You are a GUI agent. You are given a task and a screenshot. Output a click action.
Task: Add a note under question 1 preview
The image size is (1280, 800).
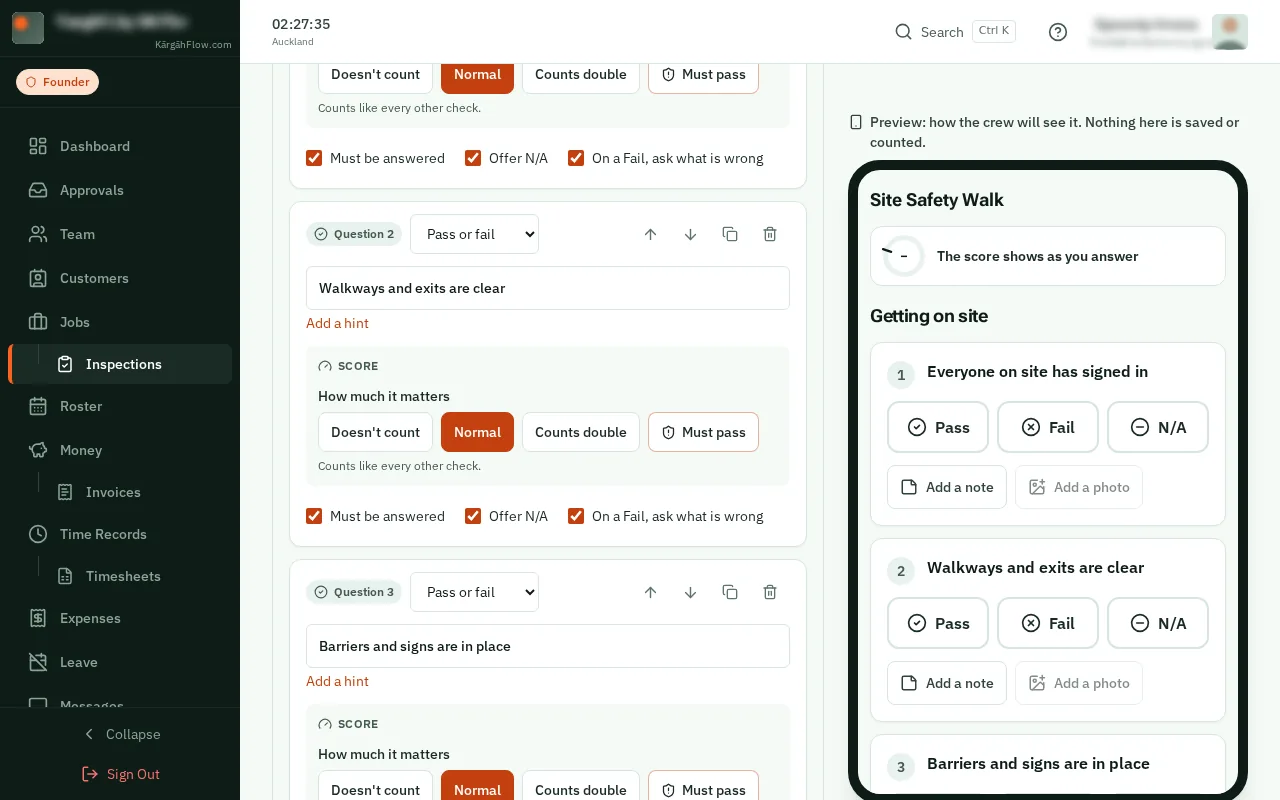(947, 487)
